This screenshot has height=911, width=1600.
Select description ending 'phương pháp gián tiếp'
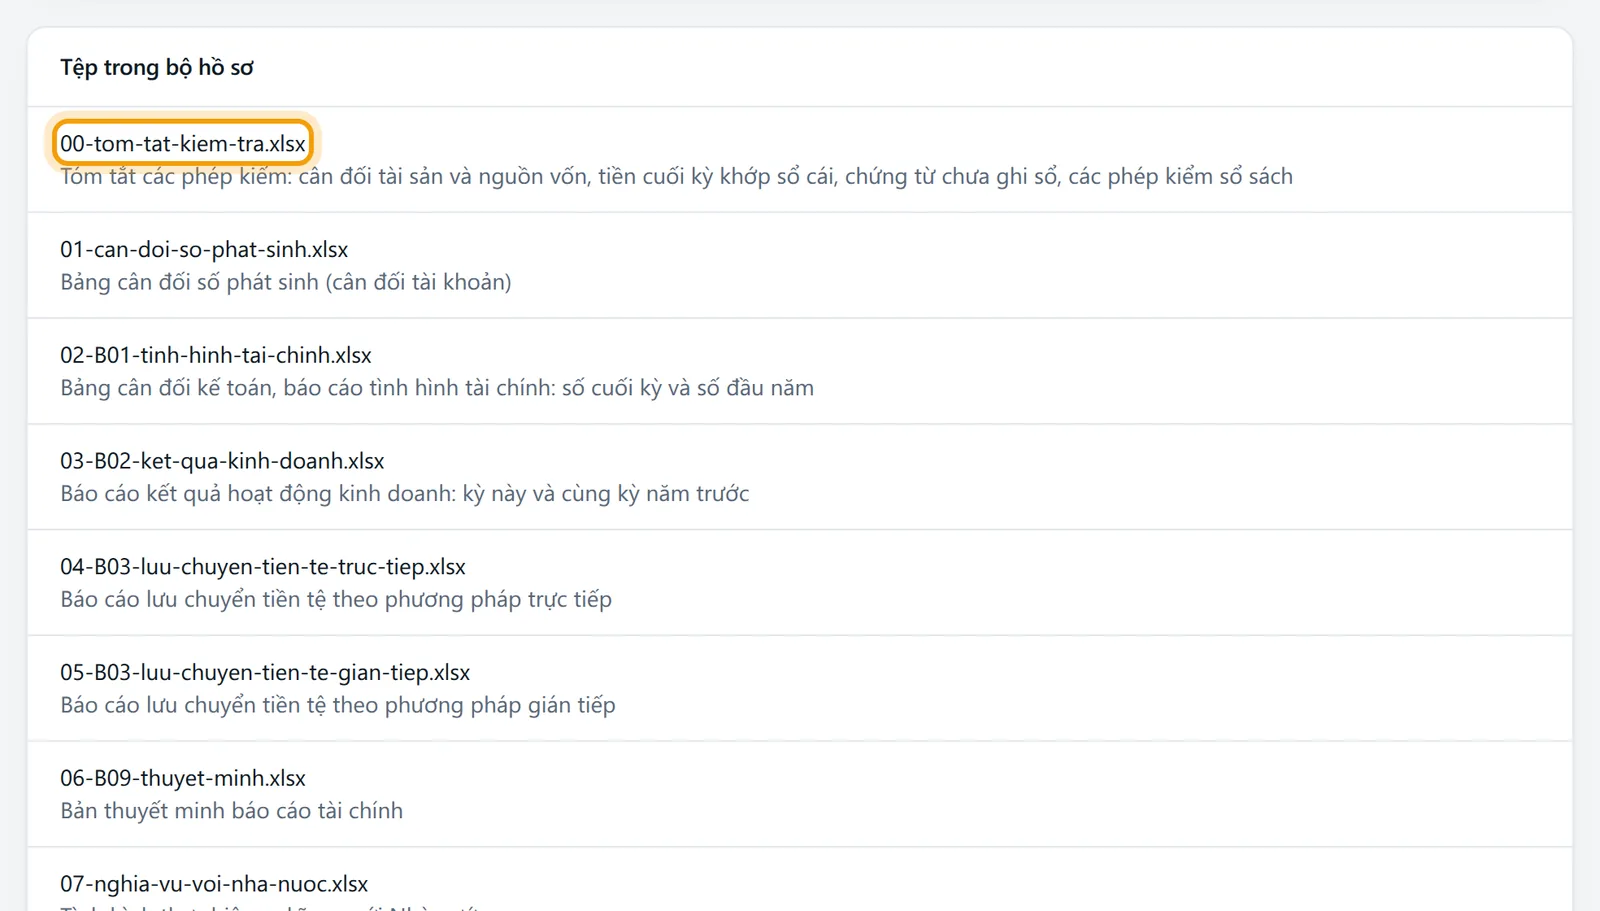(x=338, y=705)
